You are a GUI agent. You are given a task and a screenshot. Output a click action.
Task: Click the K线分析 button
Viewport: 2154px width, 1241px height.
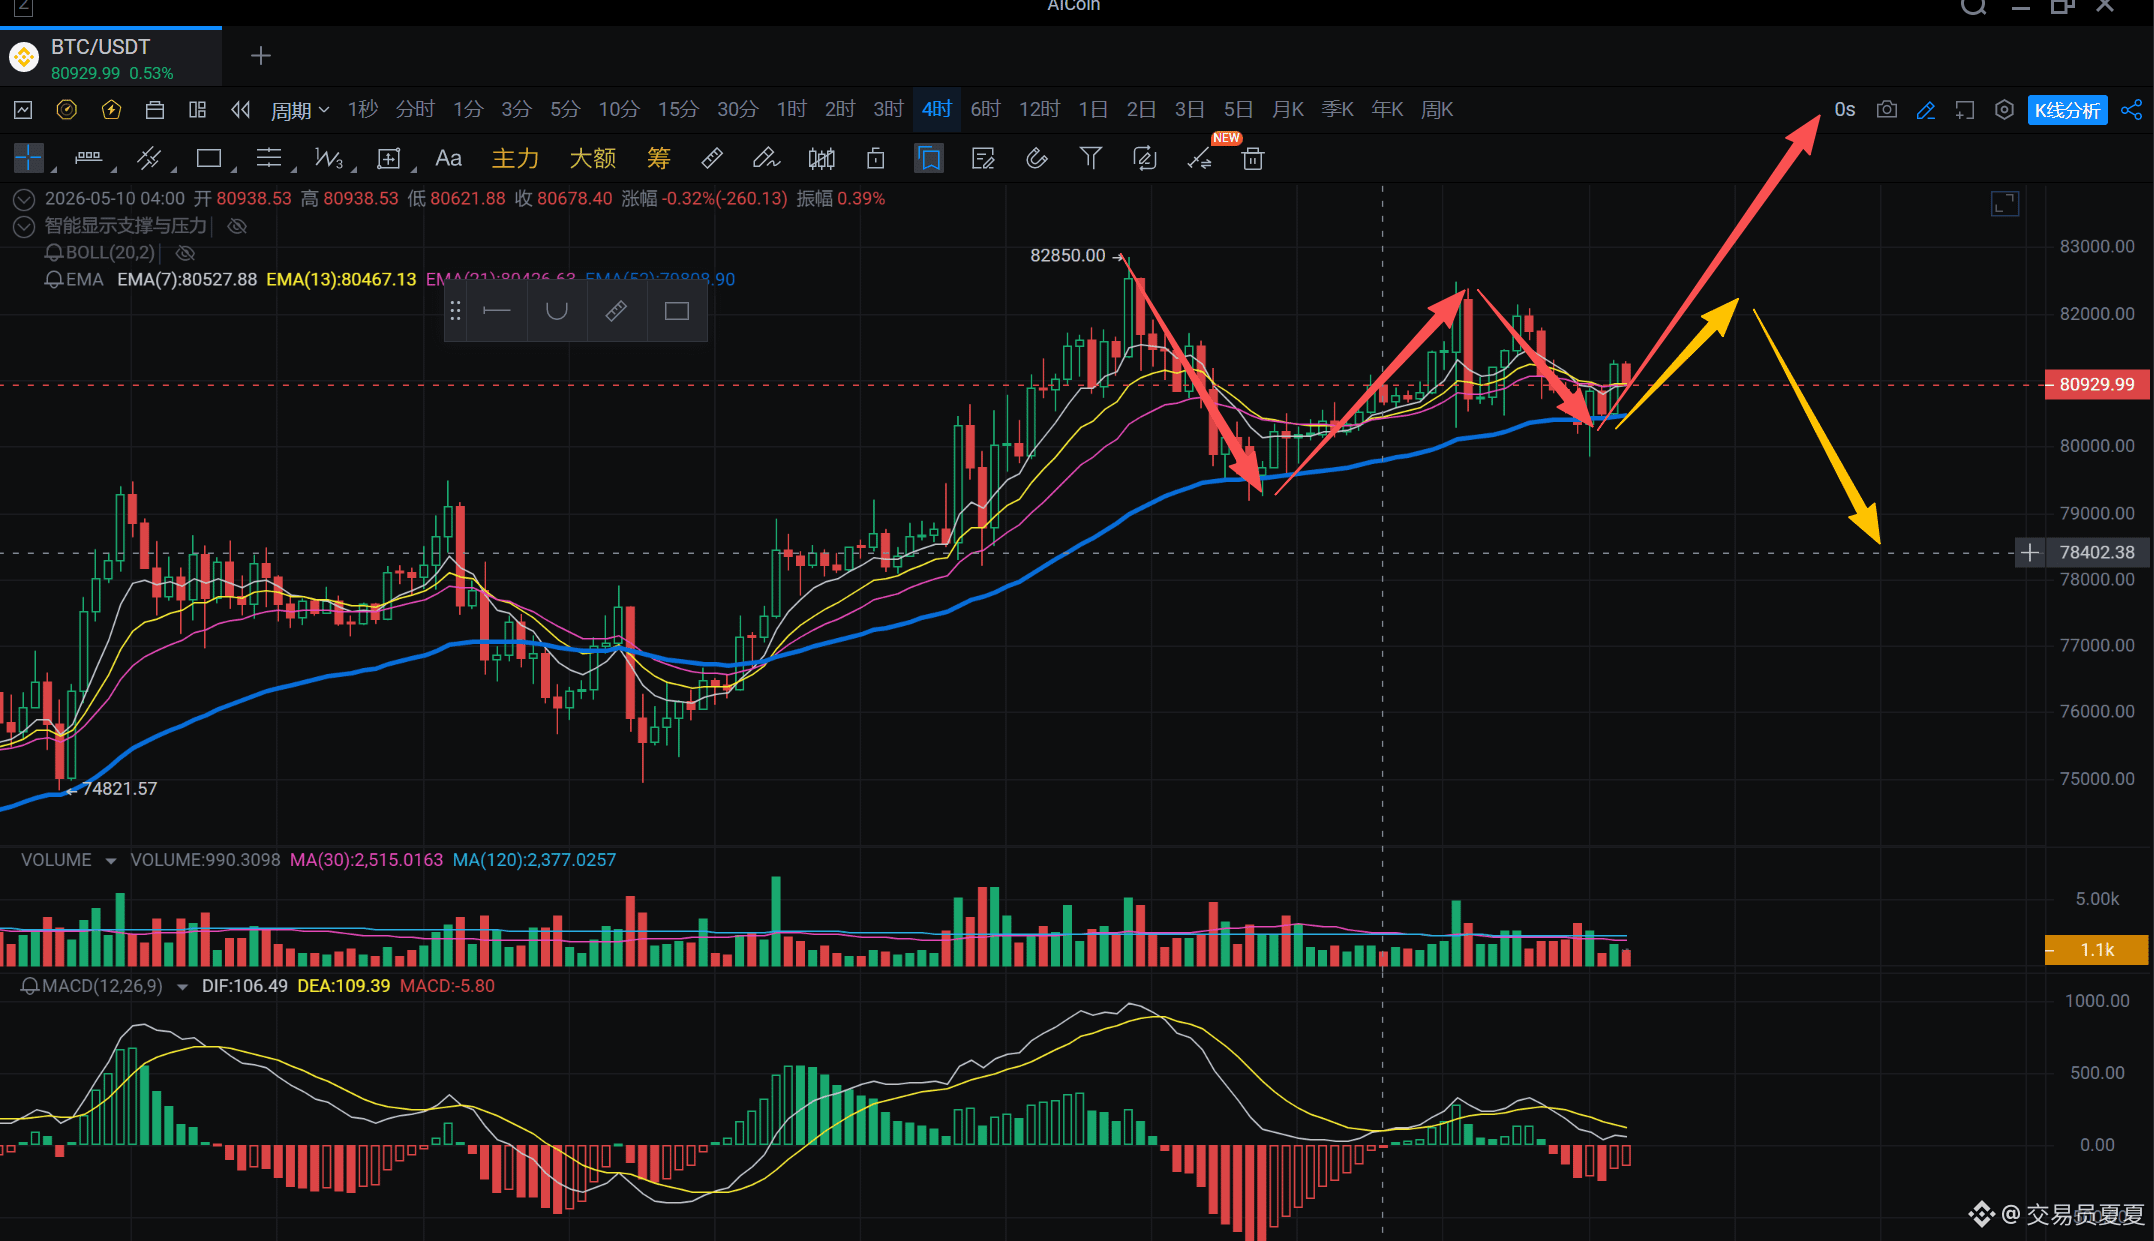click(2068, 110)
